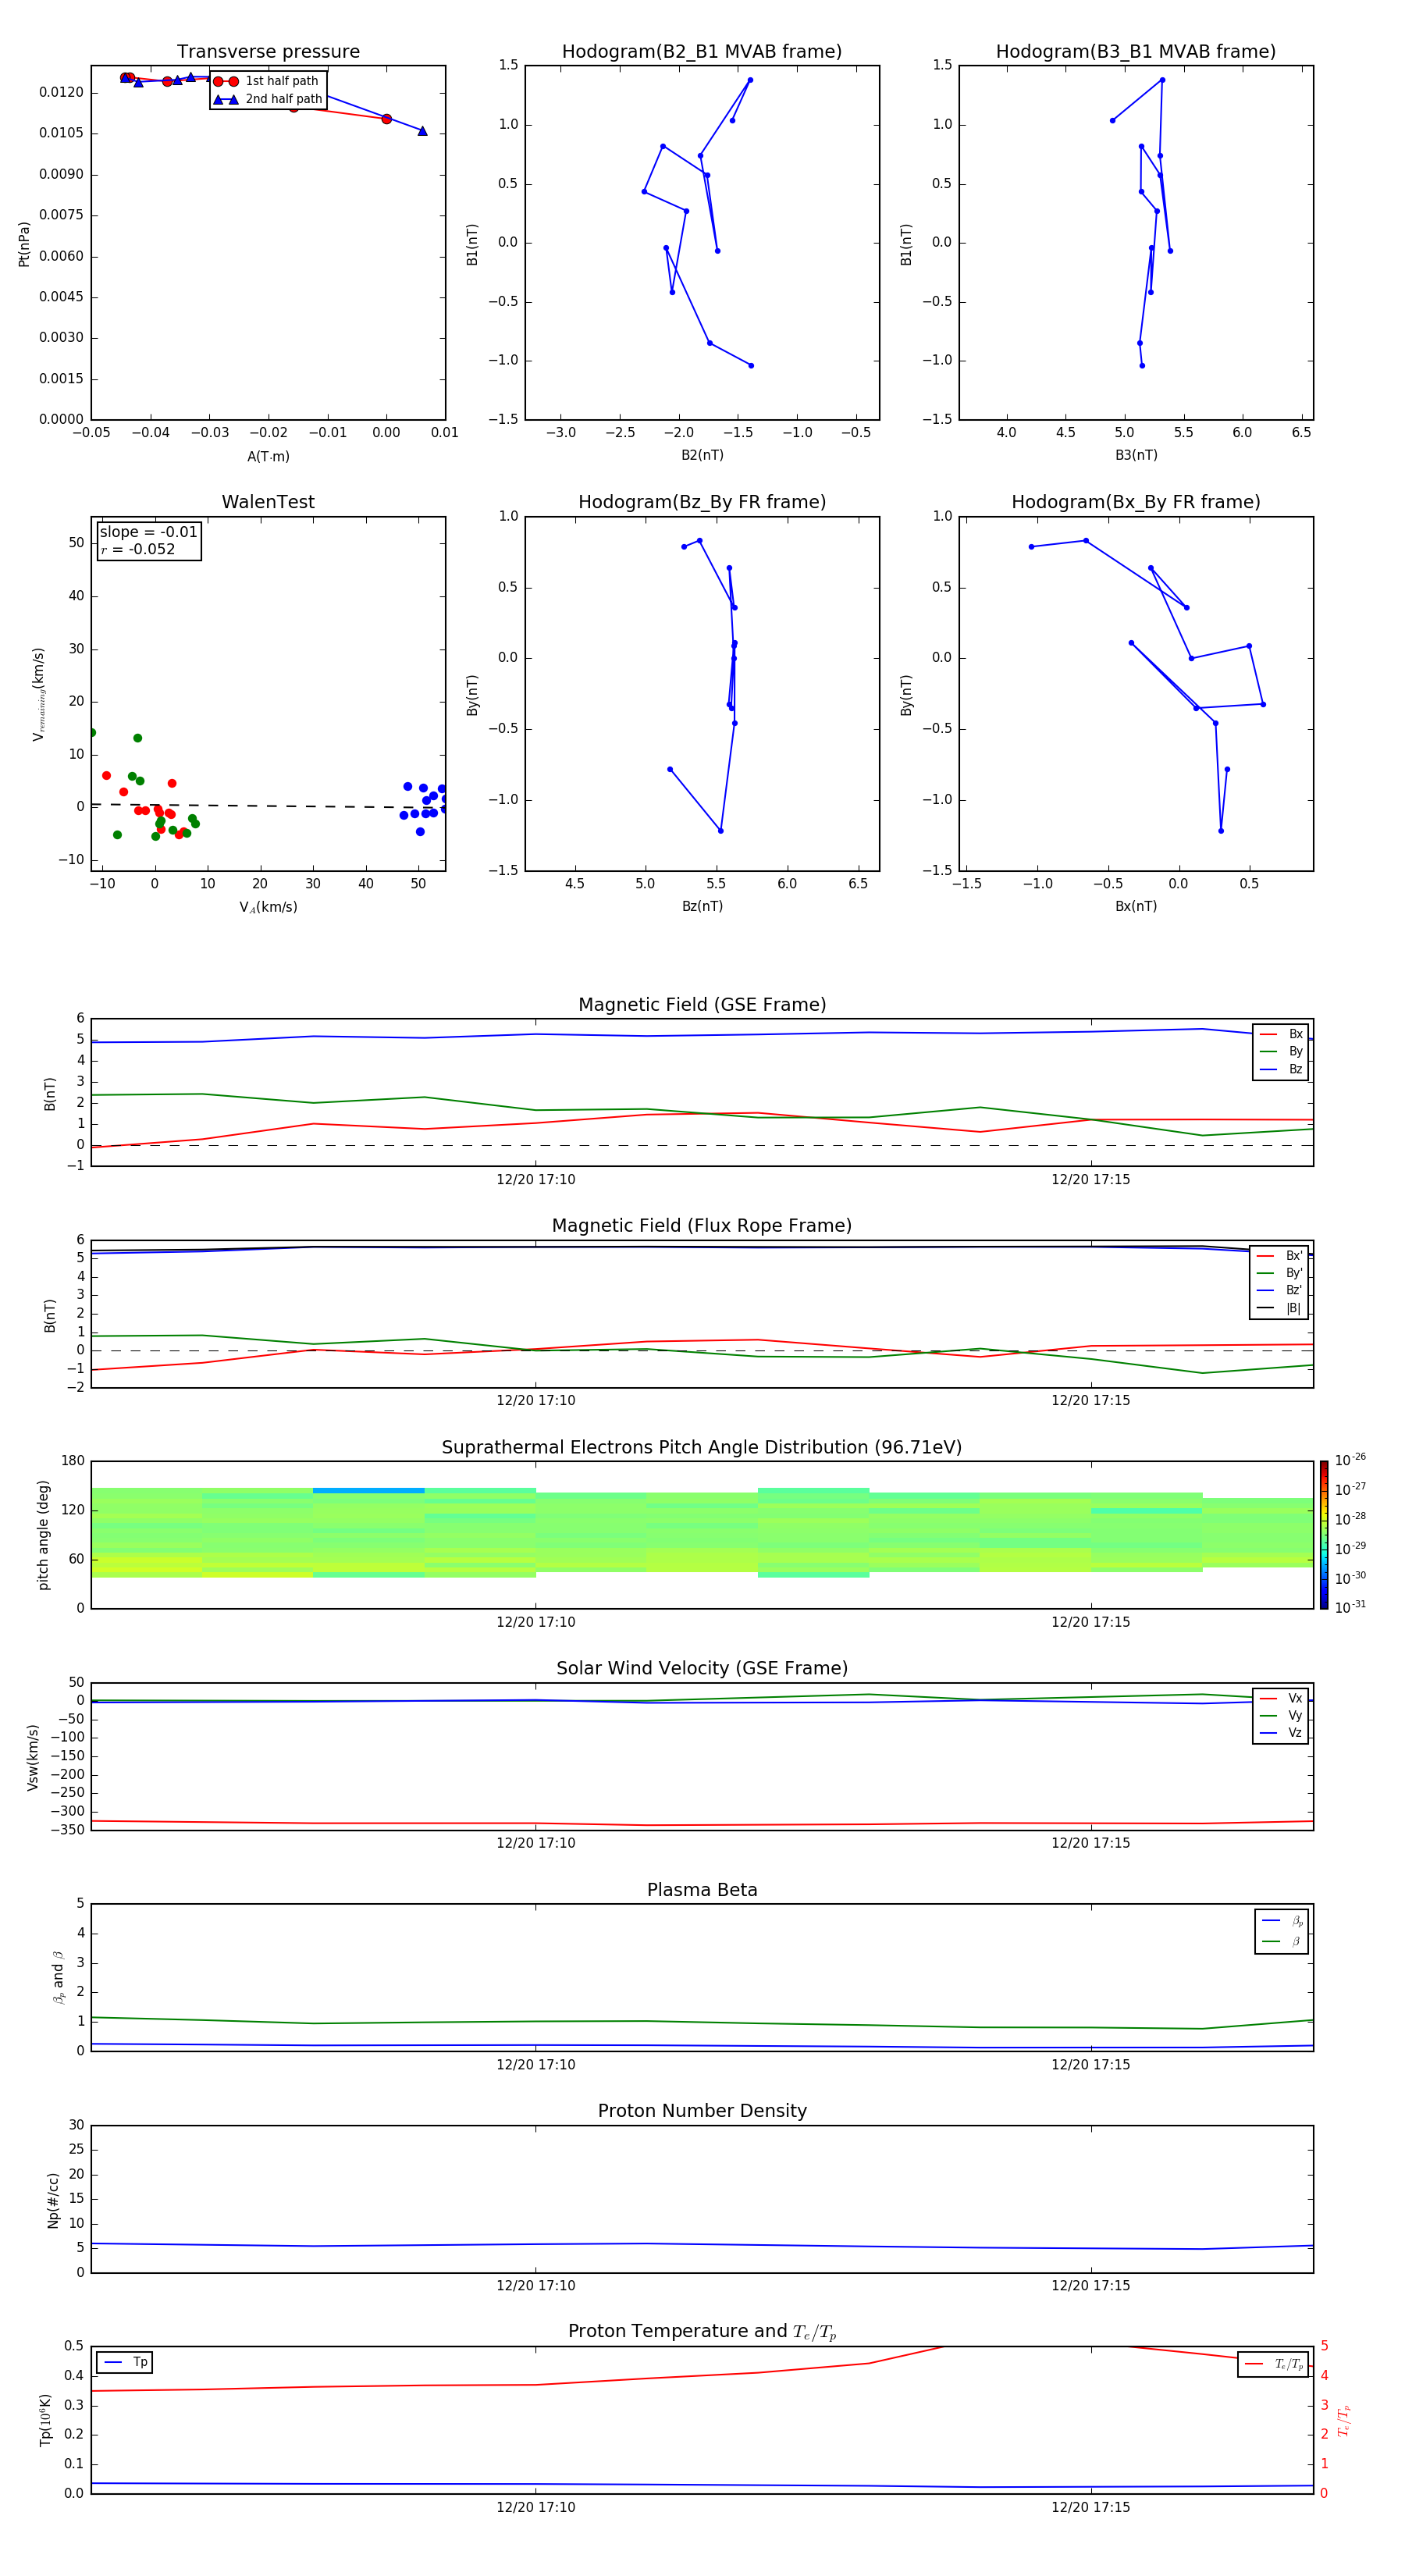Click the "V_remaining(km/s)" y-axis label
Screen dimensions: 1405x2576
tap(38, 694)
